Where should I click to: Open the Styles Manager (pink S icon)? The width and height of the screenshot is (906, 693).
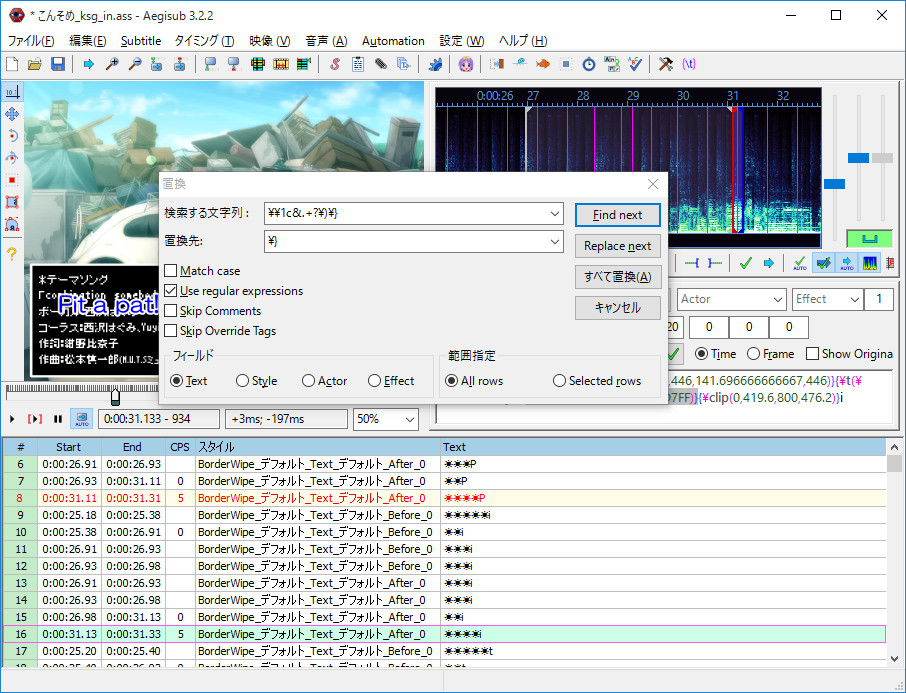pos(335,64)
